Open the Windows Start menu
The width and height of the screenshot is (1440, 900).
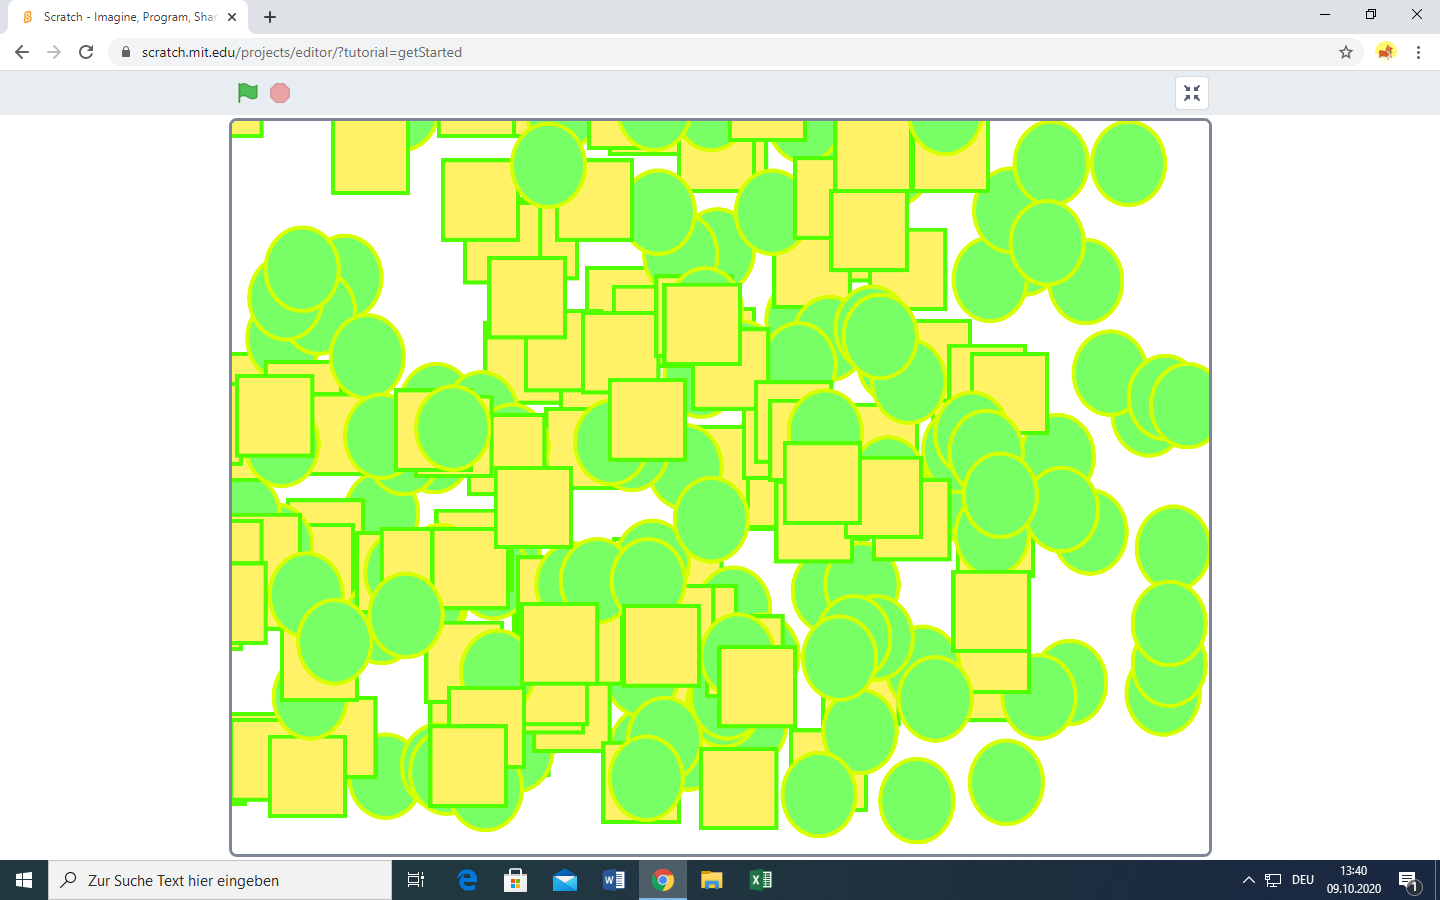24,880
